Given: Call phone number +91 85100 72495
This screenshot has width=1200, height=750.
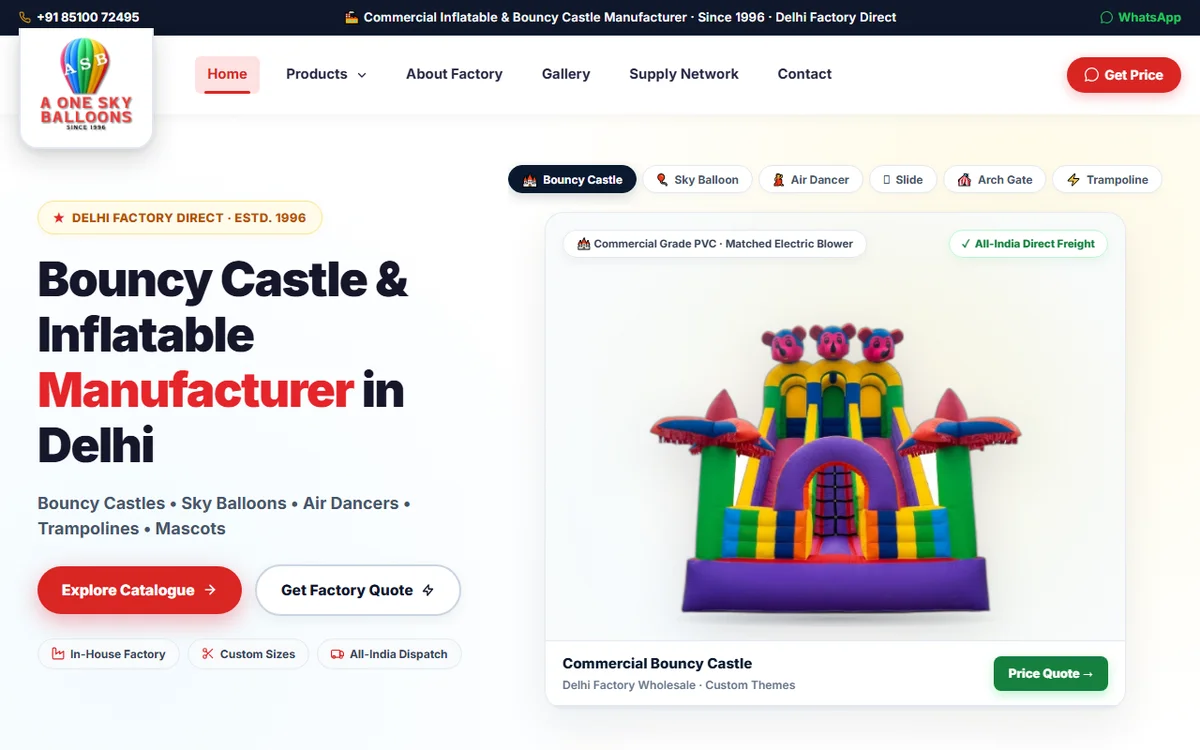Looking at the screenshot, I should [88, 17].
